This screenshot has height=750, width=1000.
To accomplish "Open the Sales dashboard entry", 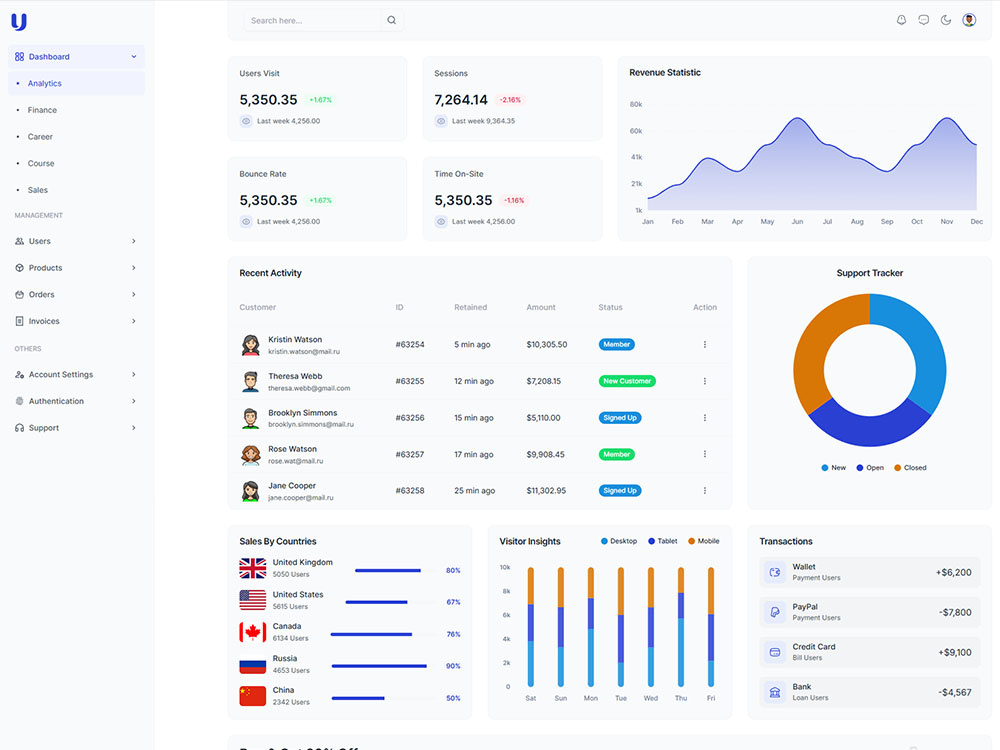I will point(37,189).
